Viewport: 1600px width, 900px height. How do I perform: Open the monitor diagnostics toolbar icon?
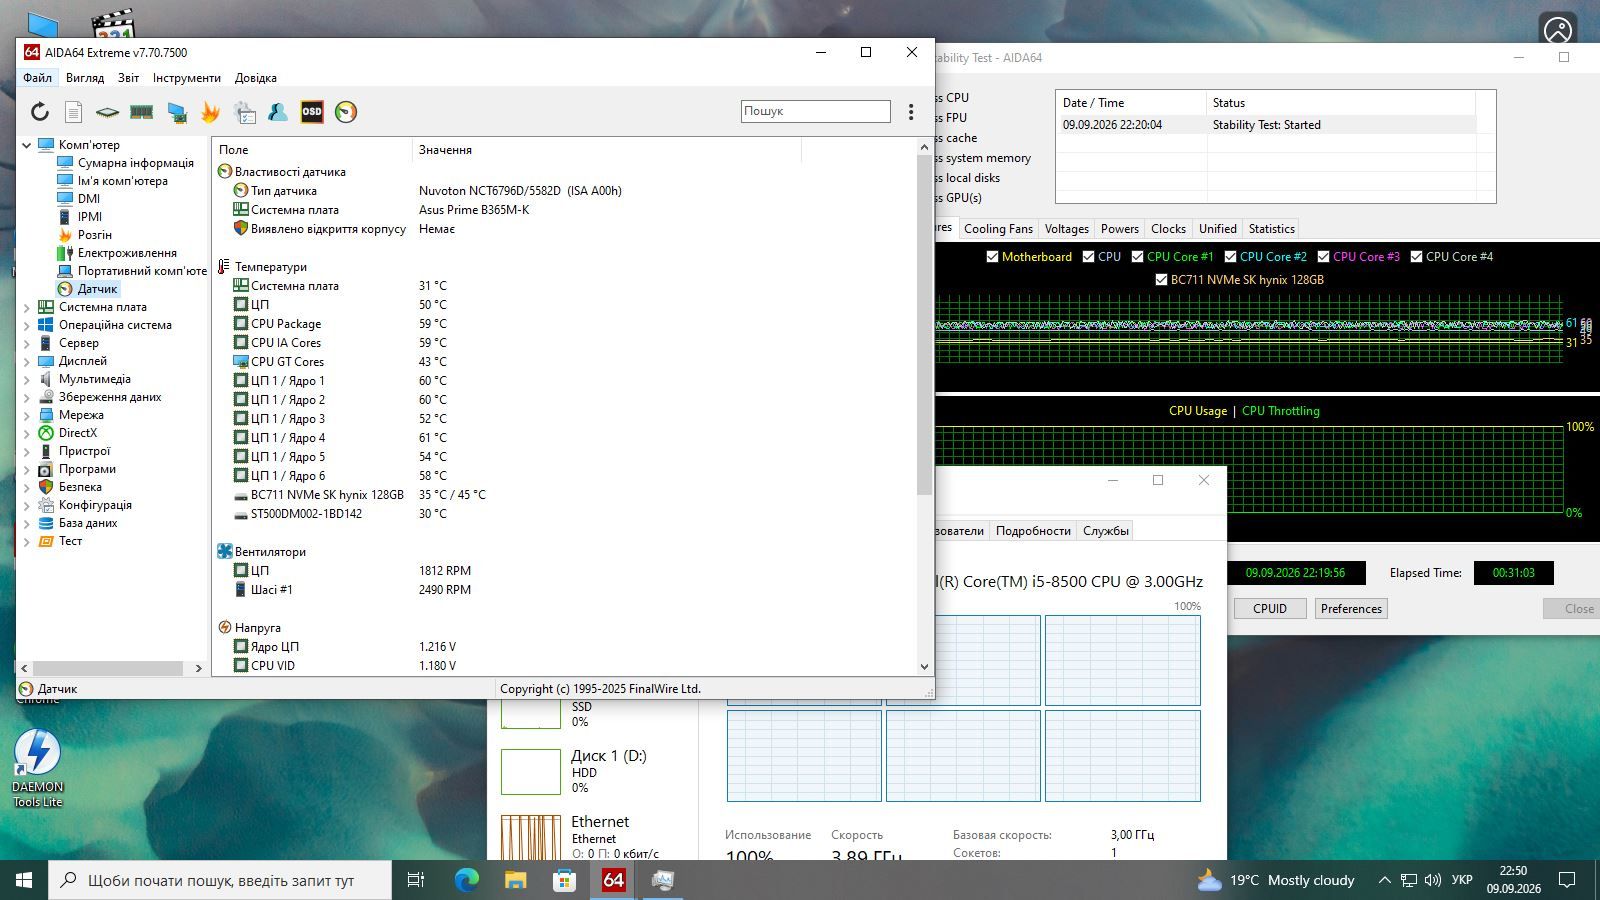(x=177, y=112)
